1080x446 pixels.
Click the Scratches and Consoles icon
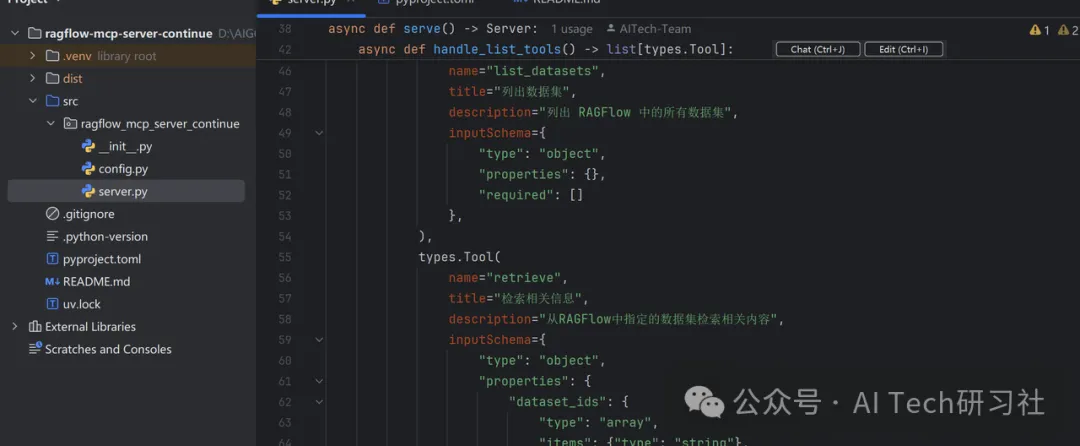pyautogui.click(x=34, y=349)
